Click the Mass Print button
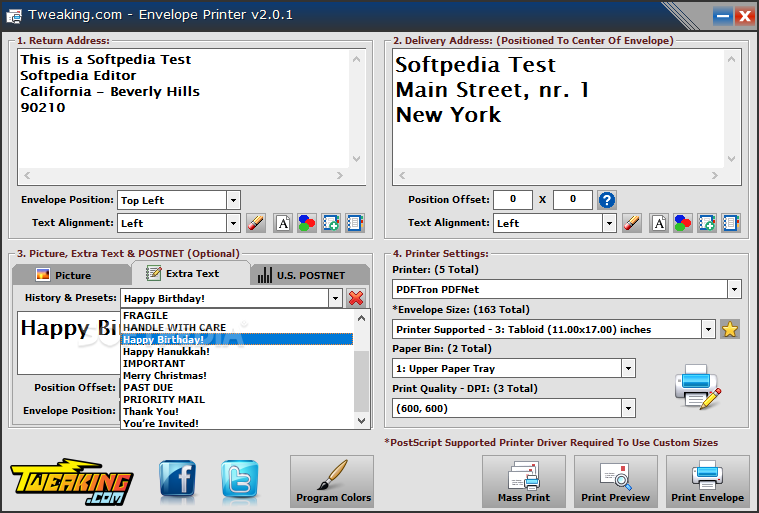759x513 pixels. 524,482
